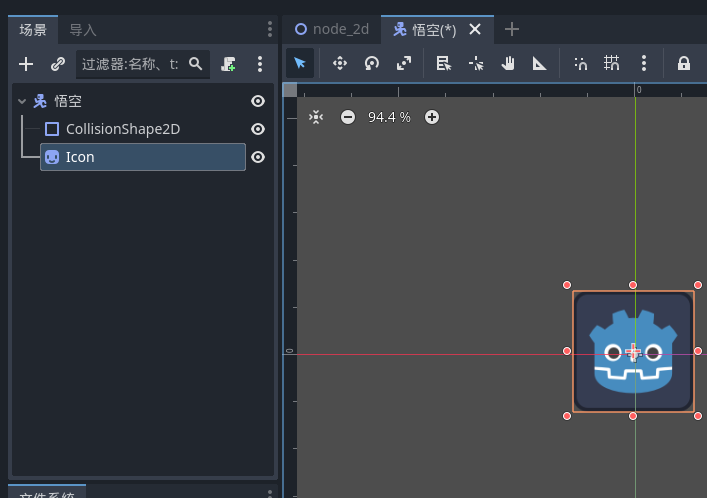Viewport: 707px width, 498px height.
Task: Collapse the 悟空 root node tree
Action: [x=22, y=101]
